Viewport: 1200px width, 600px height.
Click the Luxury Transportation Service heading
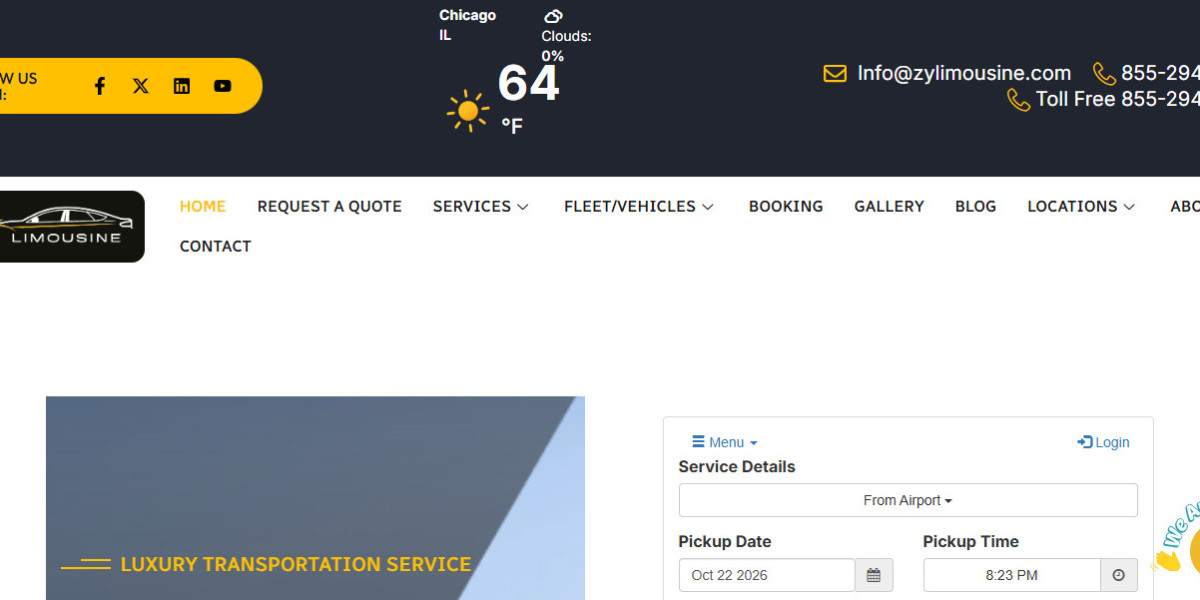(296, 564)
